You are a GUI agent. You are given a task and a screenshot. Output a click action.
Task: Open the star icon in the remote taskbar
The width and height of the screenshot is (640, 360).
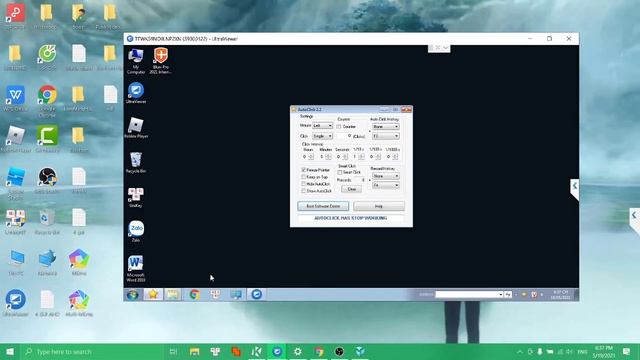pyautogui.click(x=153, y=294)
